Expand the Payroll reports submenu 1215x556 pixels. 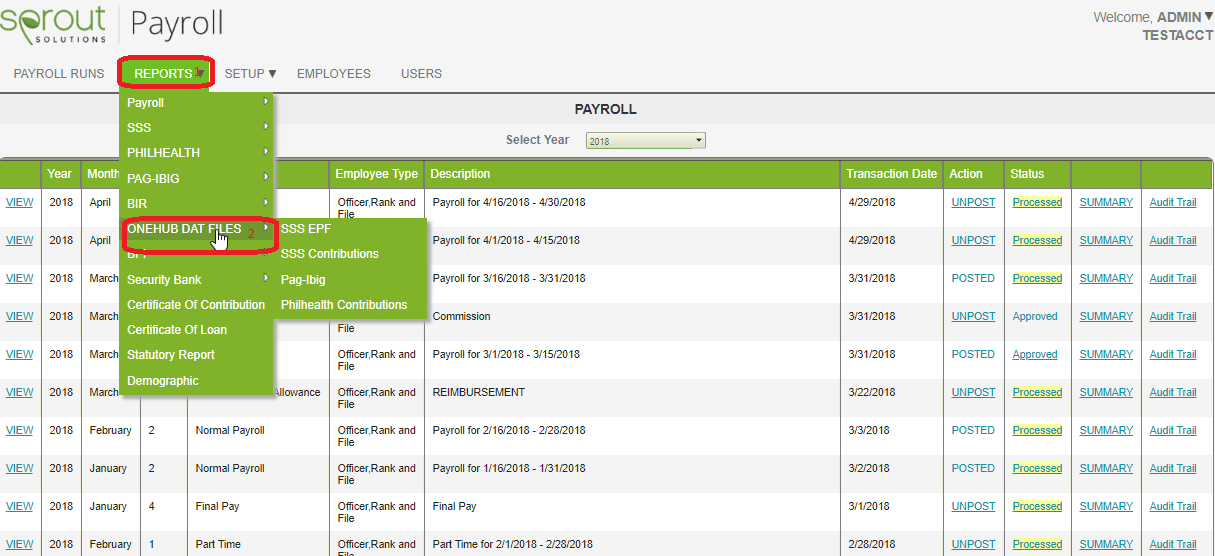(196, 103)
